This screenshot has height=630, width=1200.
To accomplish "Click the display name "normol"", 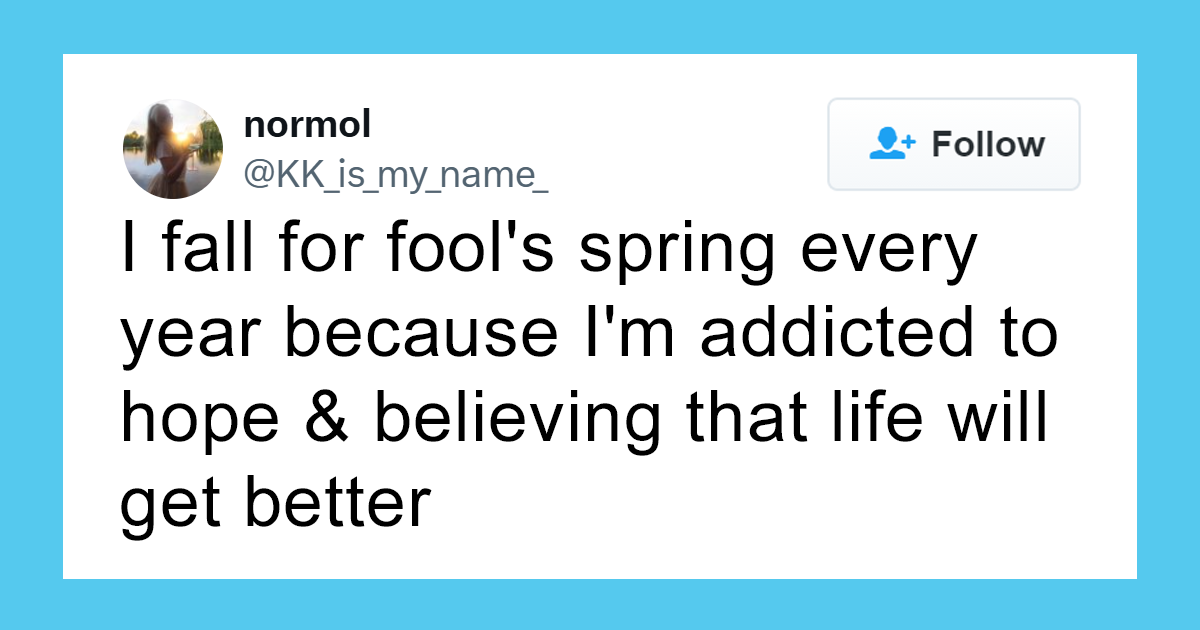I will [307, 125].
